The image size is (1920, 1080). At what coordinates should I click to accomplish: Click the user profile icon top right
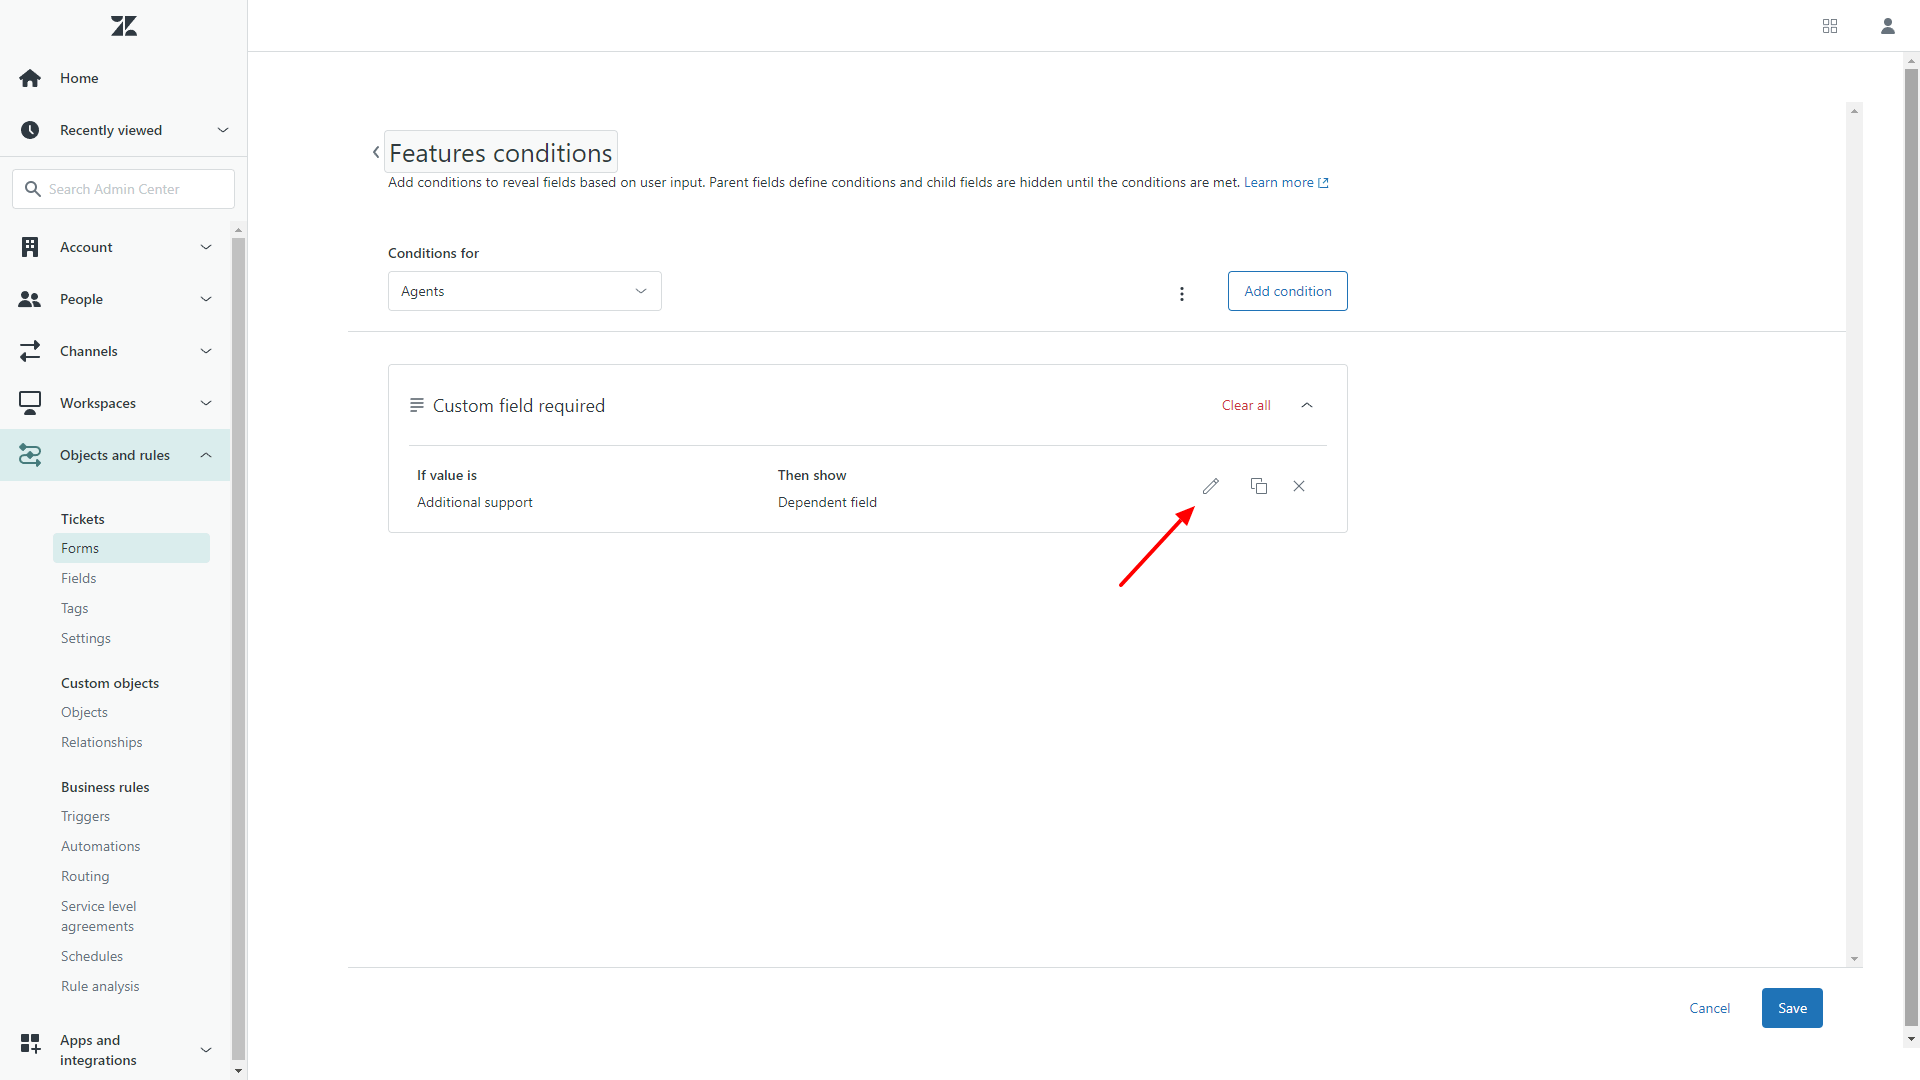[x=1887, y=26]
